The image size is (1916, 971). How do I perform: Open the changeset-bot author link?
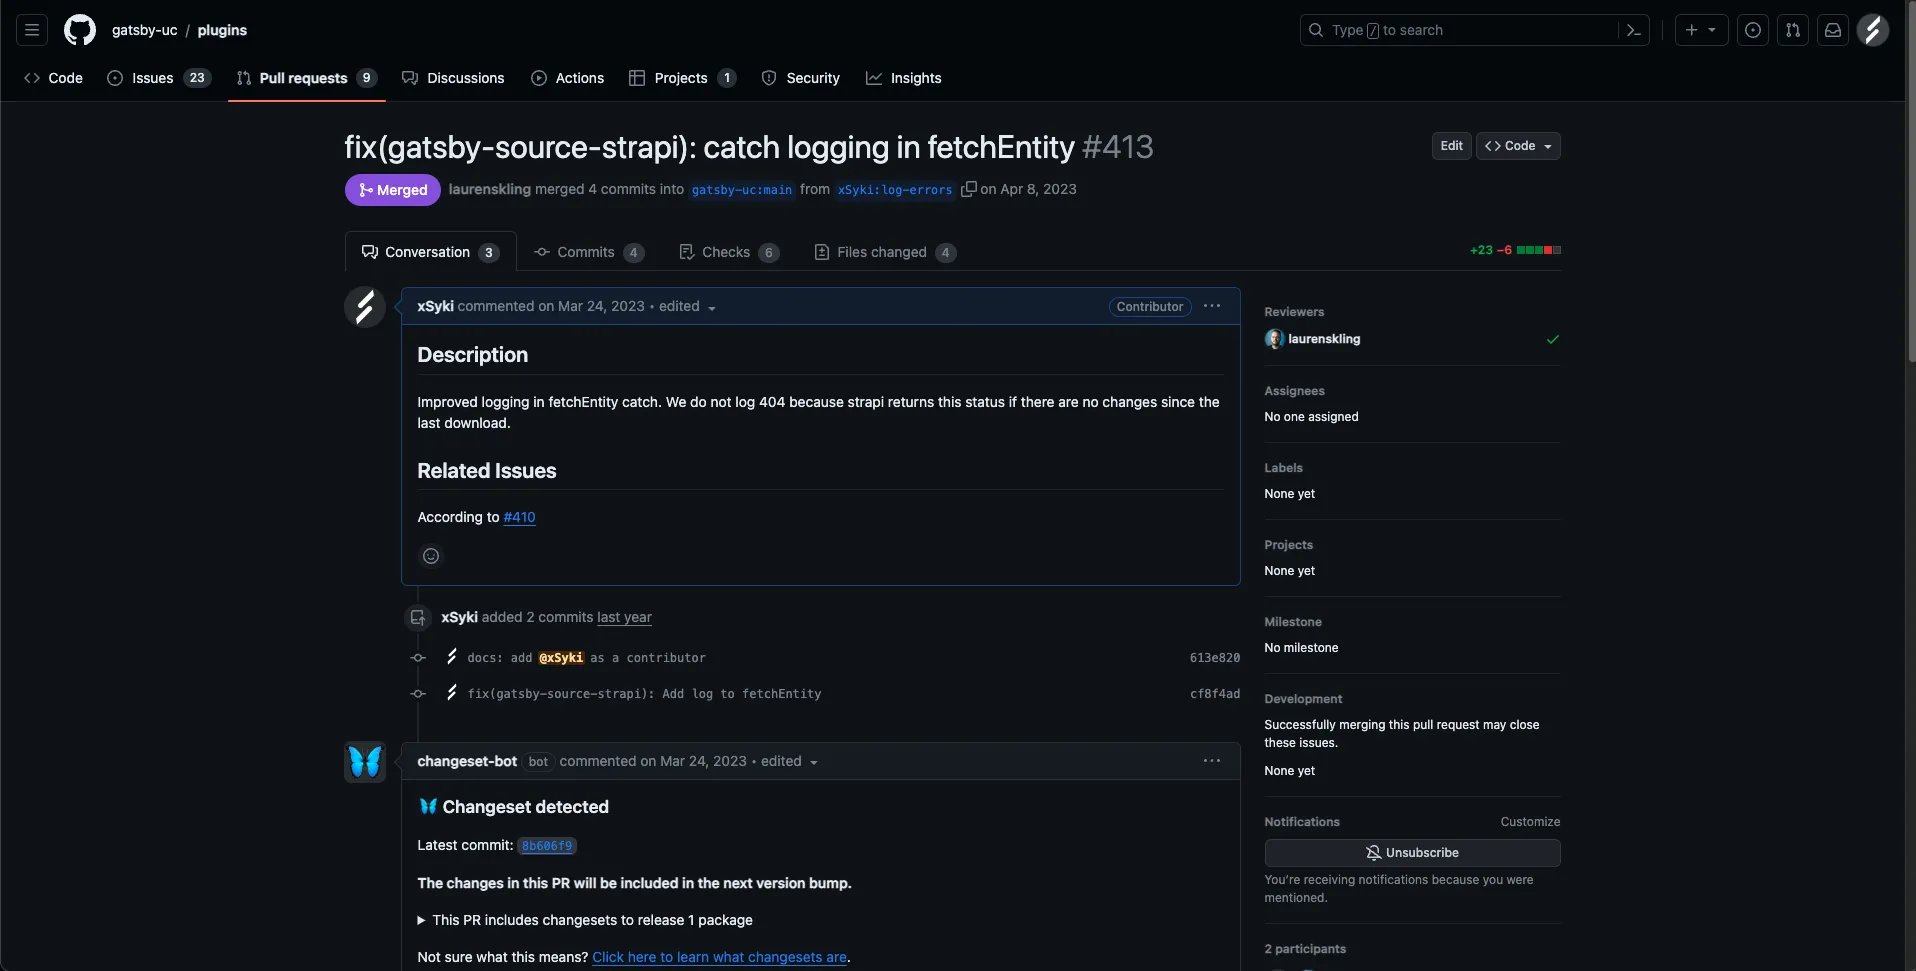coord(467,761)
